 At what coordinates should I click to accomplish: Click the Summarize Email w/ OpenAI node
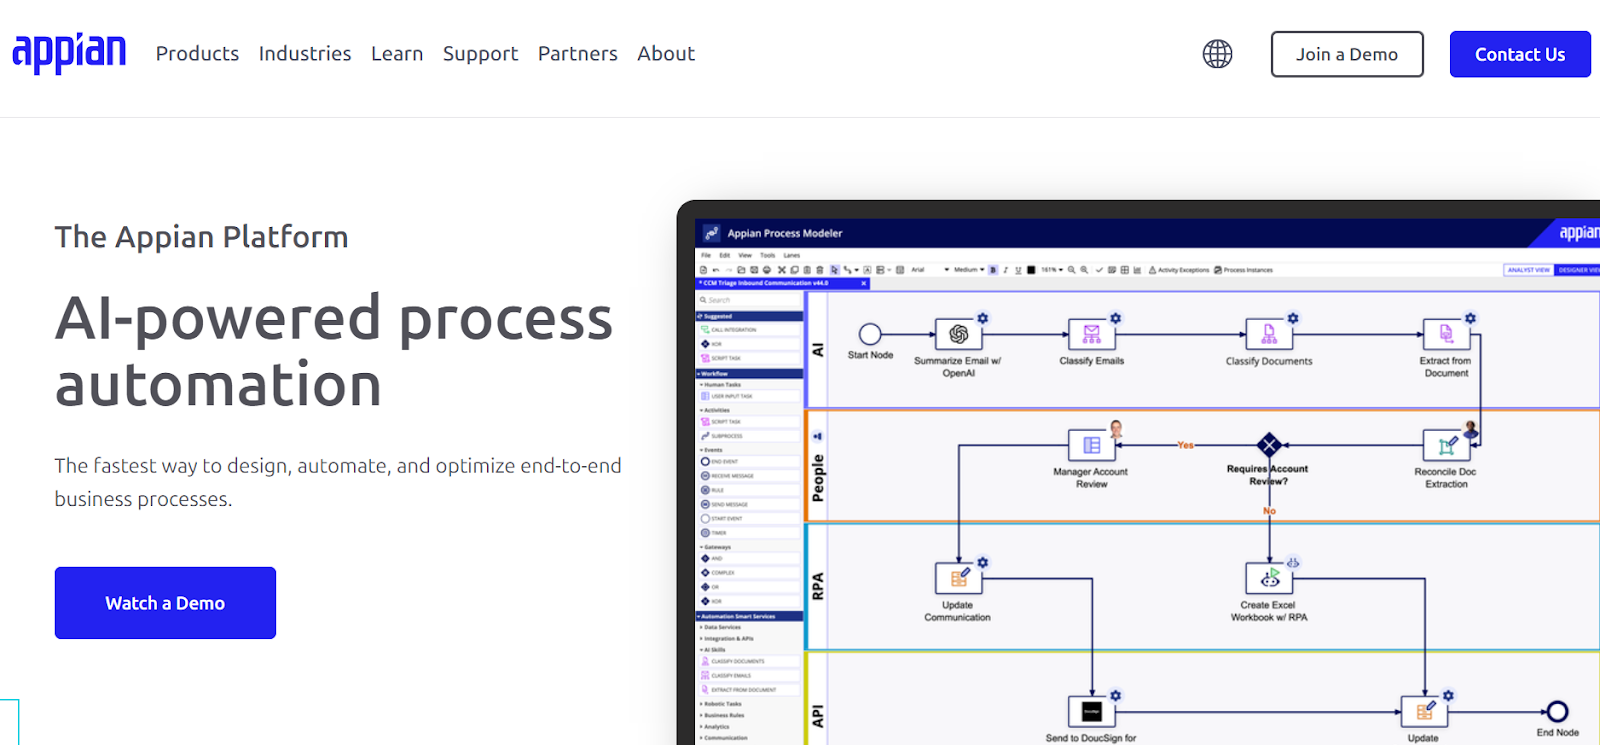point(958,334)
